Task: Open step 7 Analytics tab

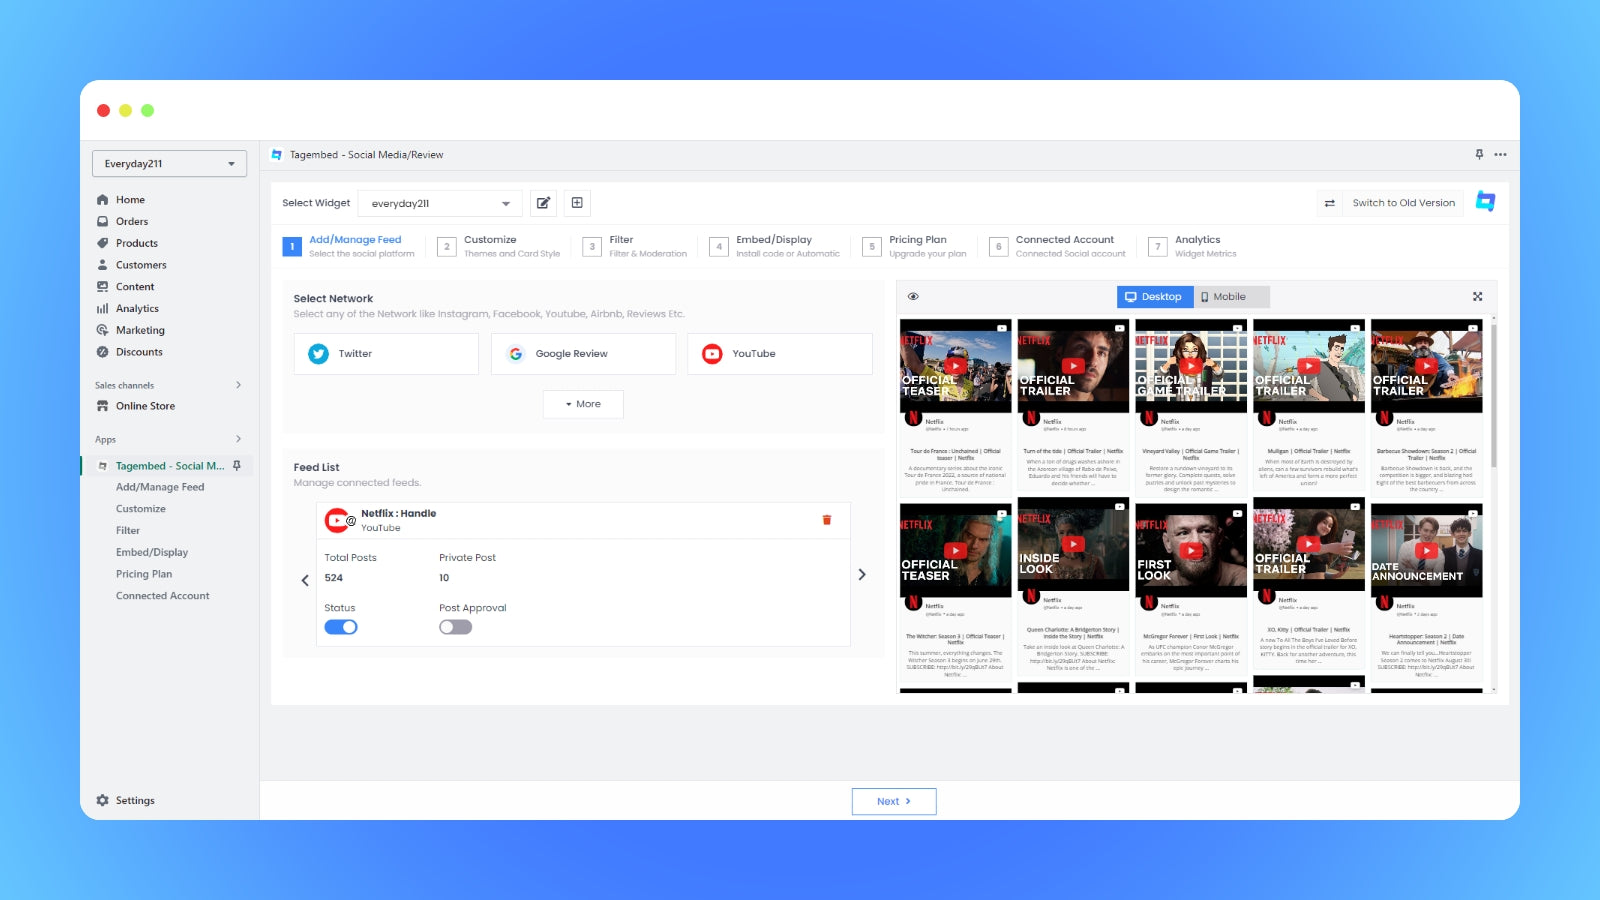Action: (x=1193, y=246)
